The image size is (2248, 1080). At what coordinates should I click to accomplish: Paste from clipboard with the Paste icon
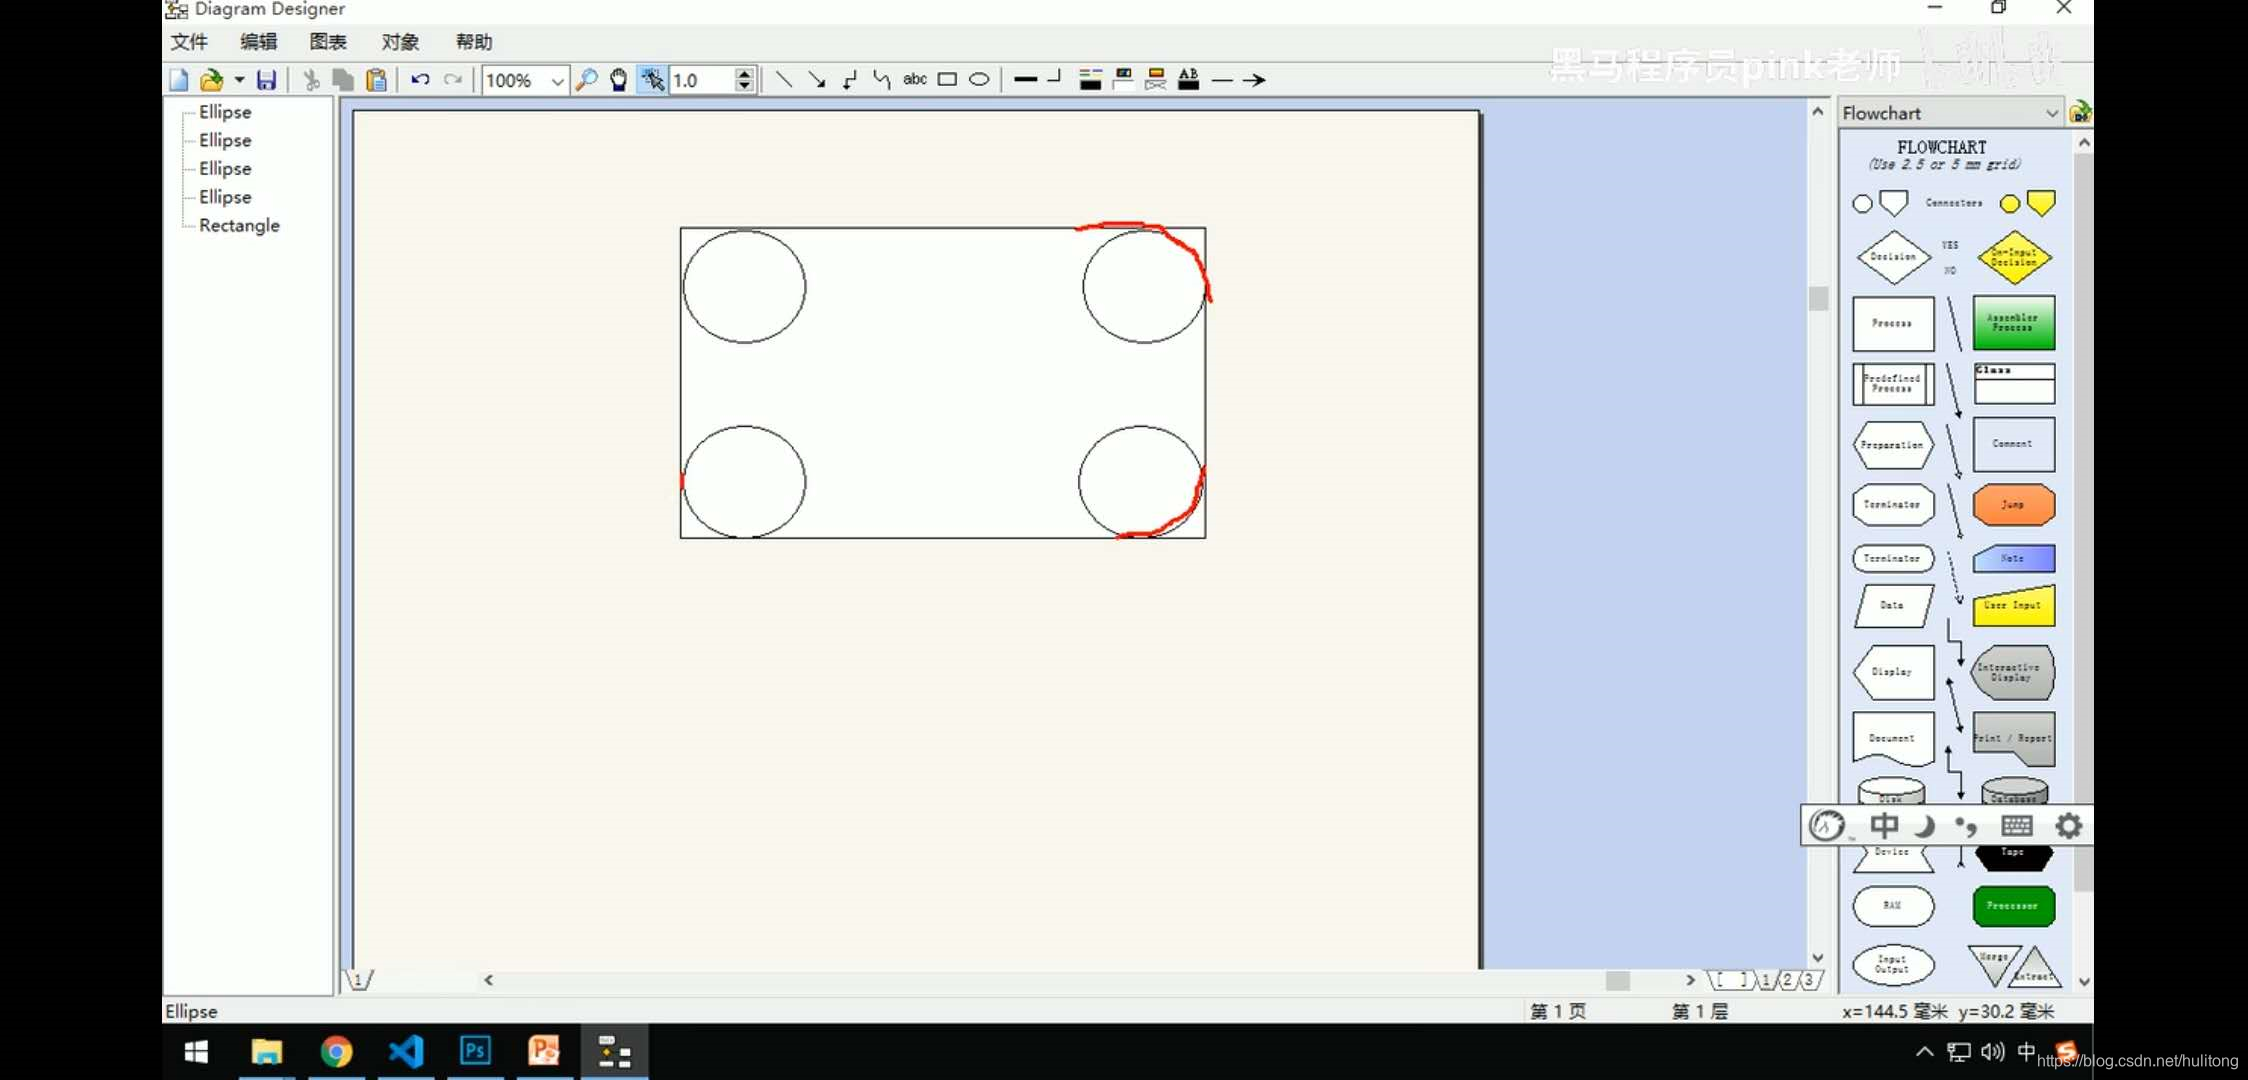[x=376, y=80]
